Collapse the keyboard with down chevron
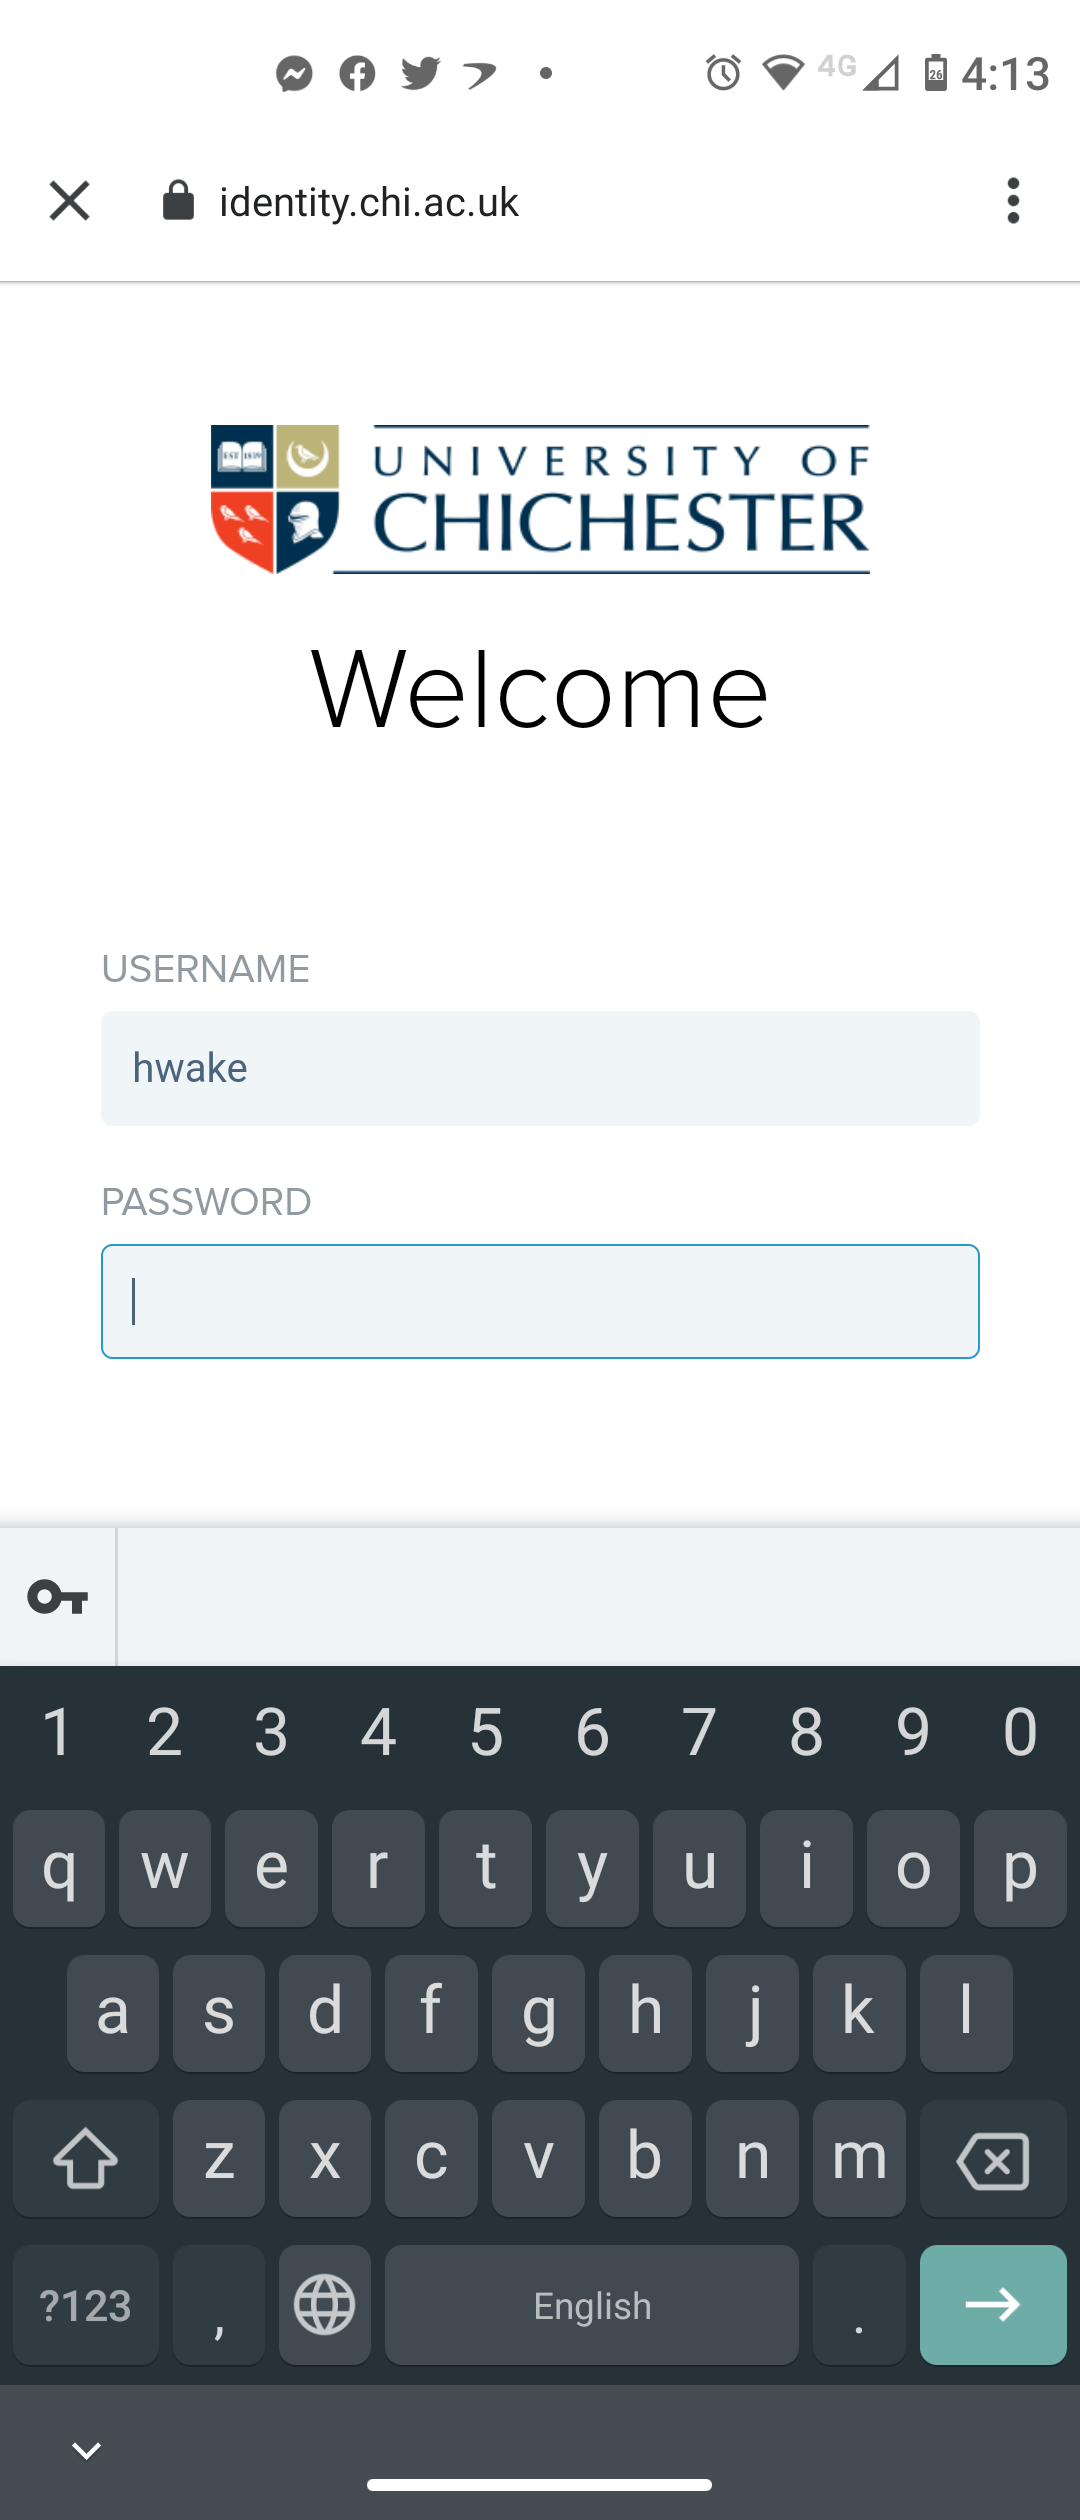Screen dimensions: 1080x2520 point(87,2451)
